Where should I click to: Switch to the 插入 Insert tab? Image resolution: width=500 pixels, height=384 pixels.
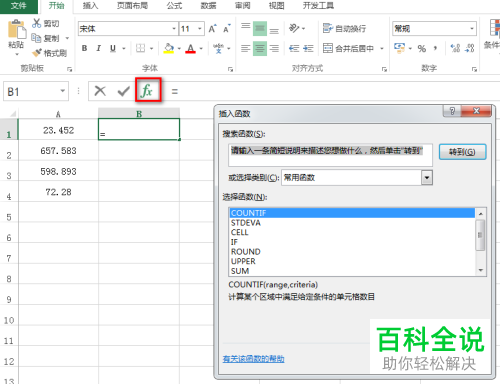pyautogui.click(x=90, y=6)
